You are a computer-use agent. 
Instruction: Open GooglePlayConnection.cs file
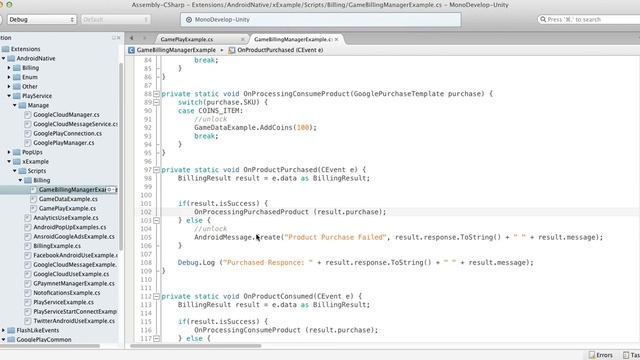[67, 133]
